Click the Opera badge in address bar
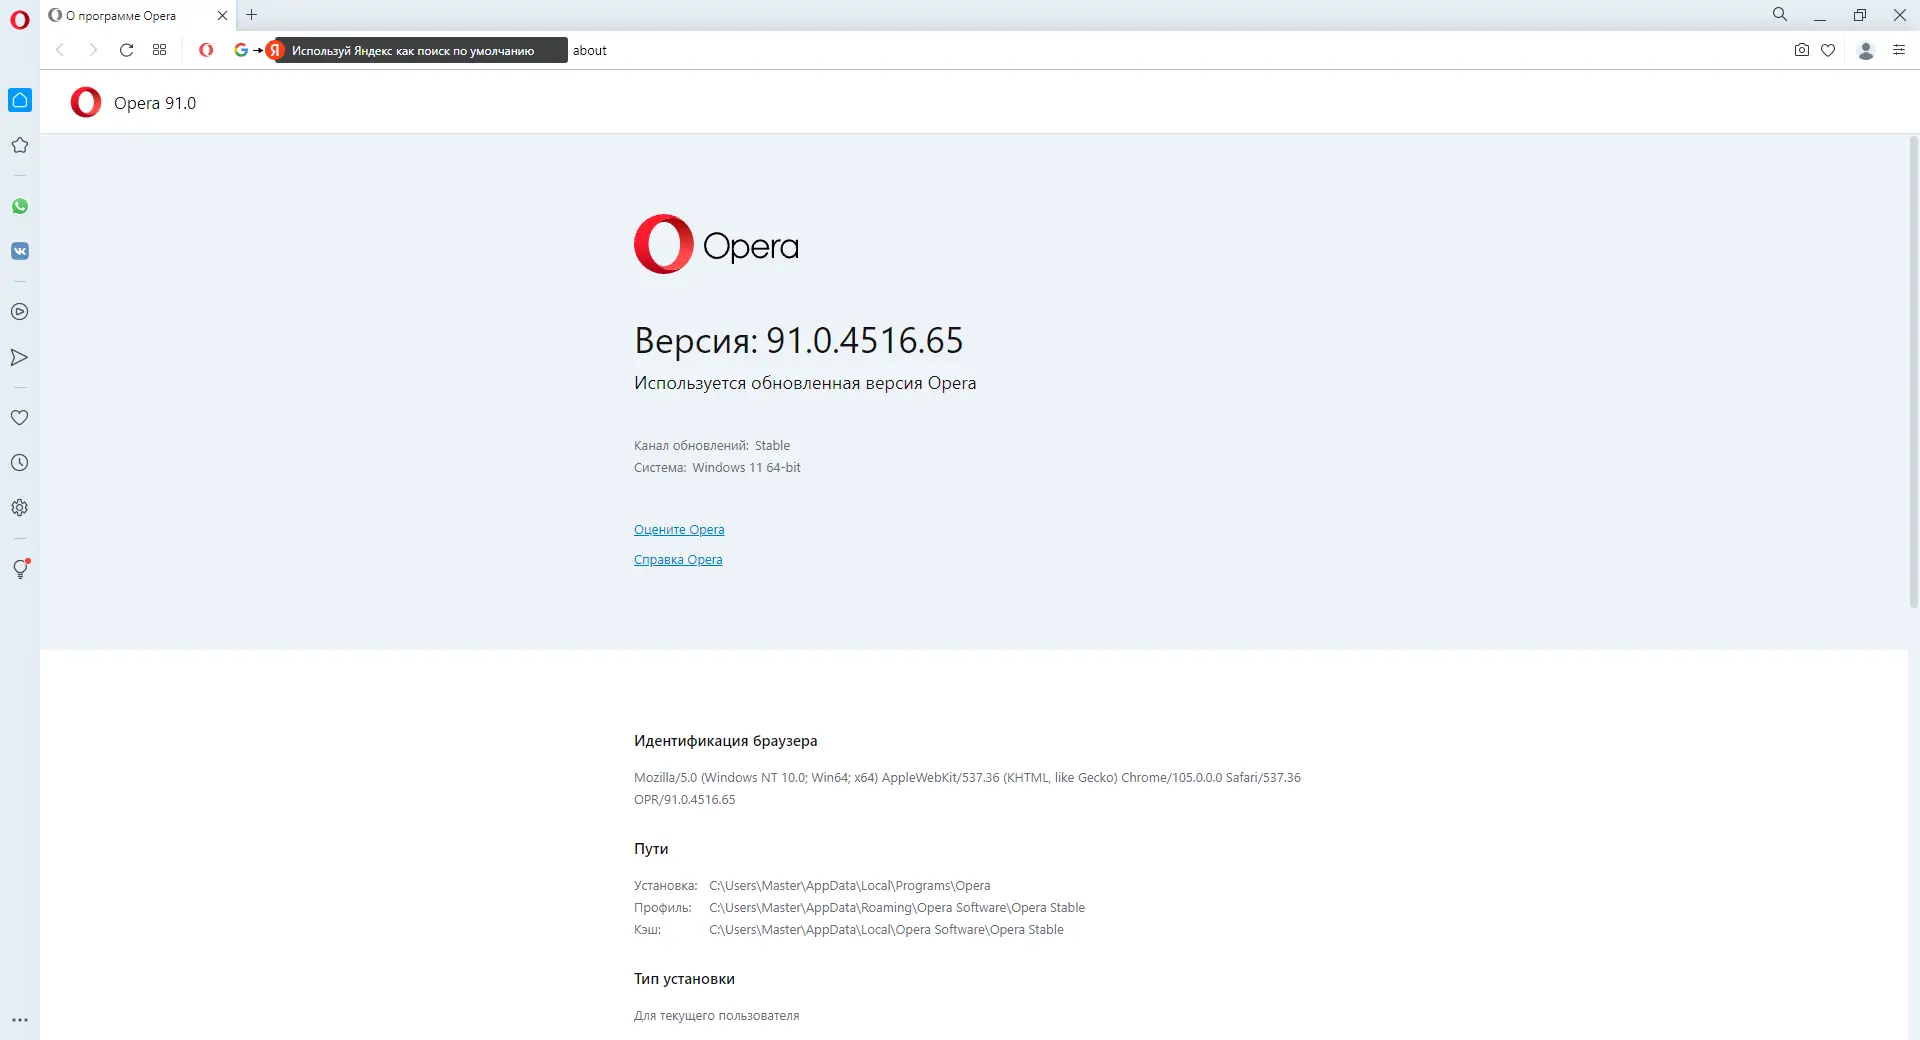Image resolution: width=1920 pixels, height=1040 pixels. [x=206, y=50]
